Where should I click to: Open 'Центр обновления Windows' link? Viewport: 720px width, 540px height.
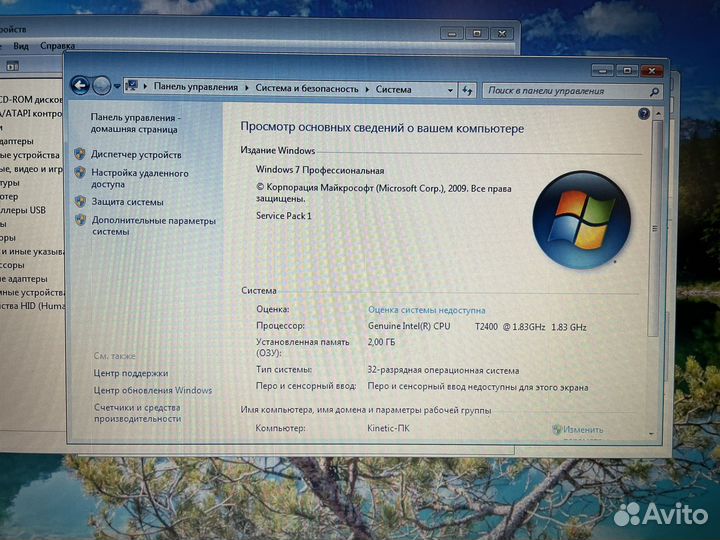pyautogui.click(x=153, y=390)
